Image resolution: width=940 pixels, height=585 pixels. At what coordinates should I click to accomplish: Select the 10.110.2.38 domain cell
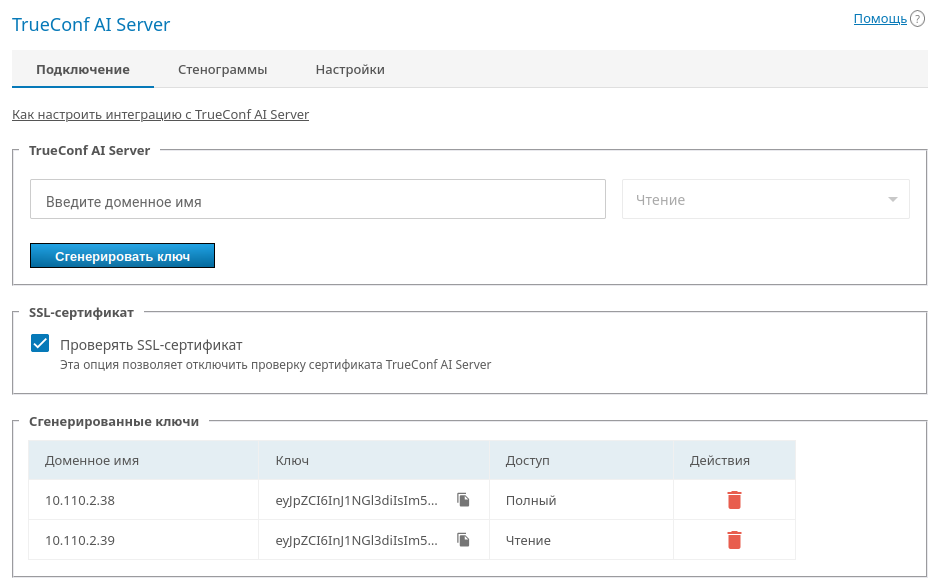click(x=143, y=500)
